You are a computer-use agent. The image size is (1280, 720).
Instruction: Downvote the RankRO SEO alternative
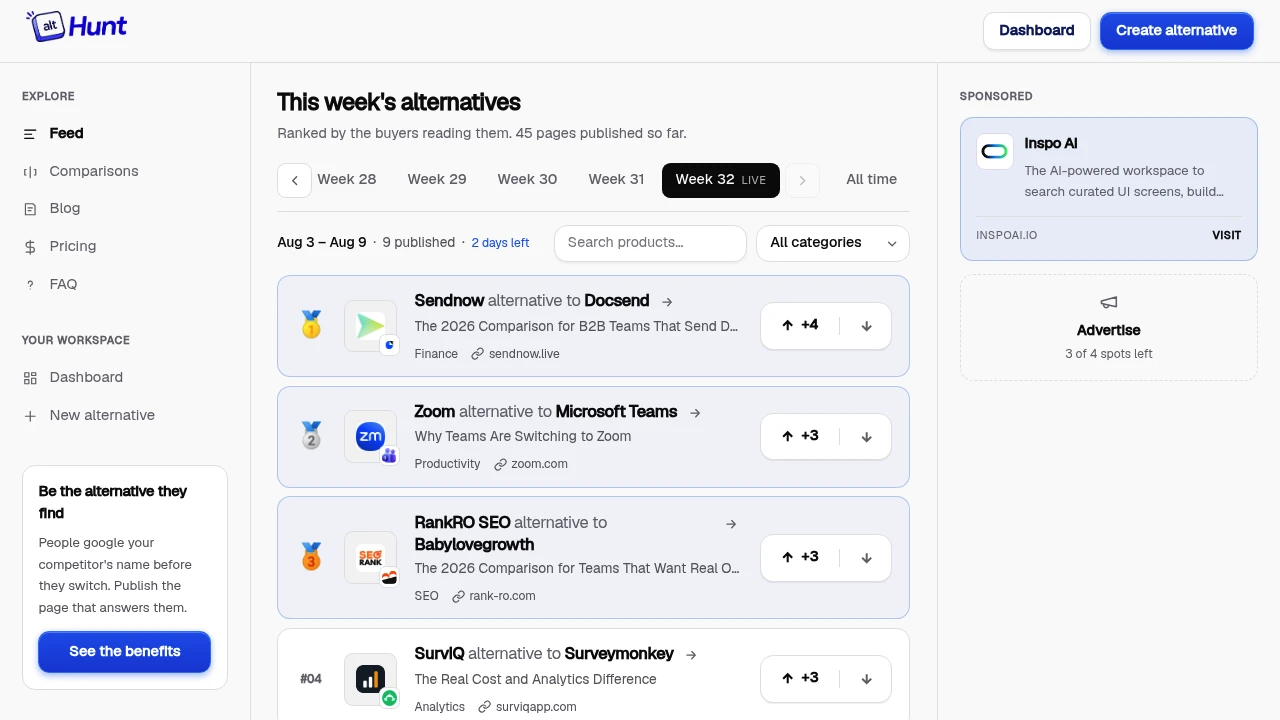pos(866,558)
